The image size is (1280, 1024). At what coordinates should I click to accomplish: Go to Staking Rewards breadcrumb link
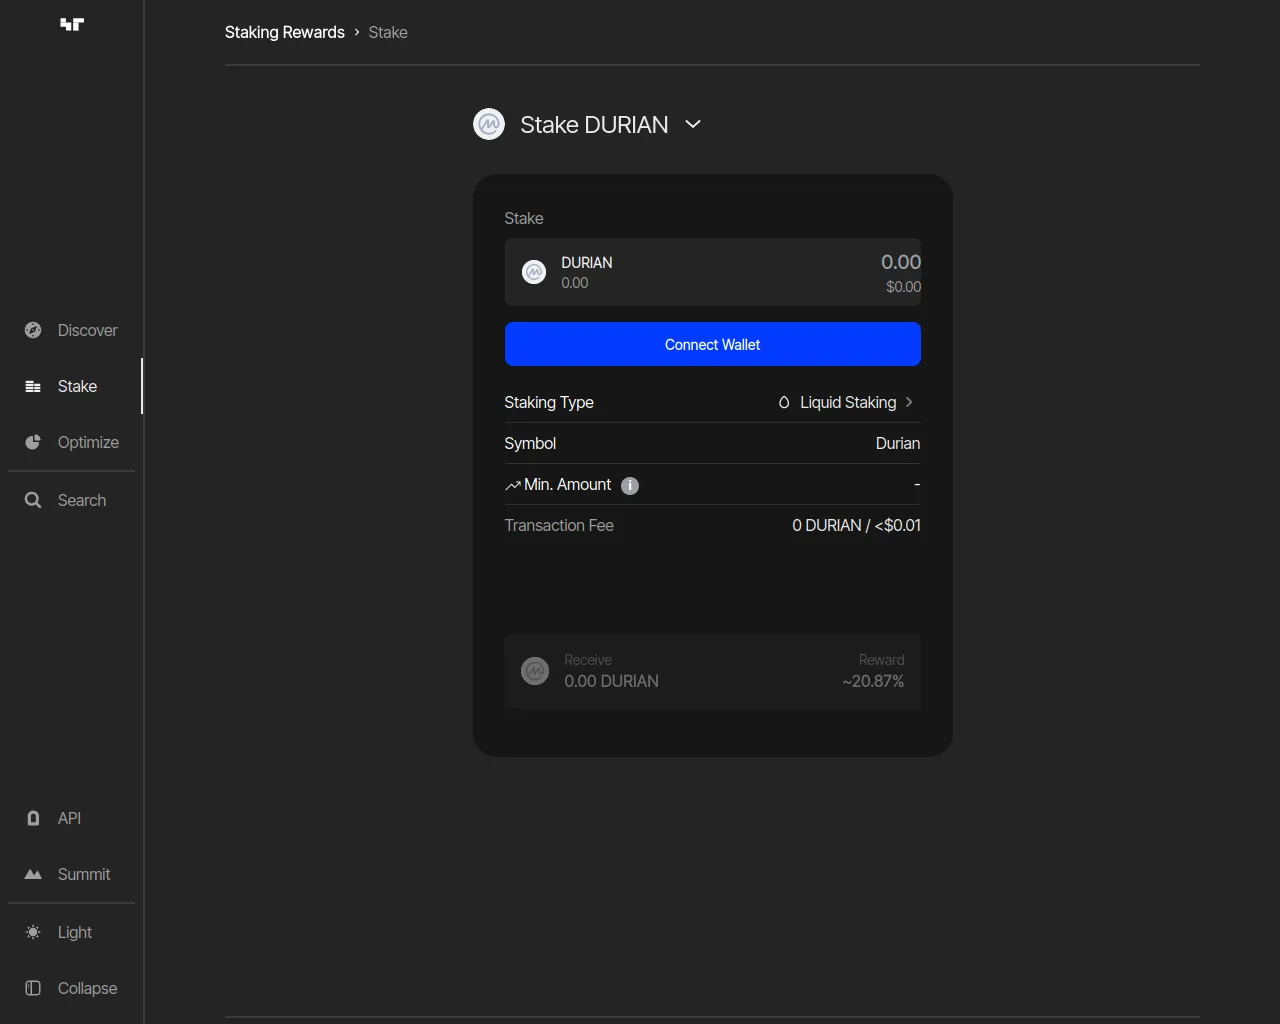click(x=285, y=32)
